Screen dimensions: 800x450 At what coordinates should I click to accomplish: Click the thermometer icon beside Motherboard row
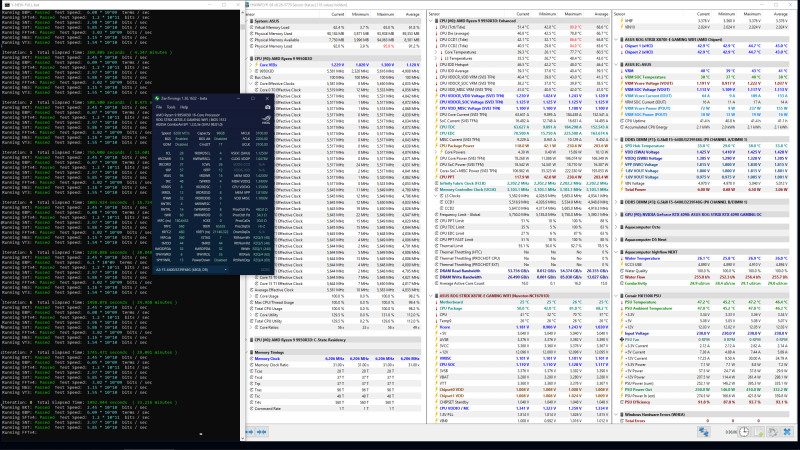(x=437, y=302)
